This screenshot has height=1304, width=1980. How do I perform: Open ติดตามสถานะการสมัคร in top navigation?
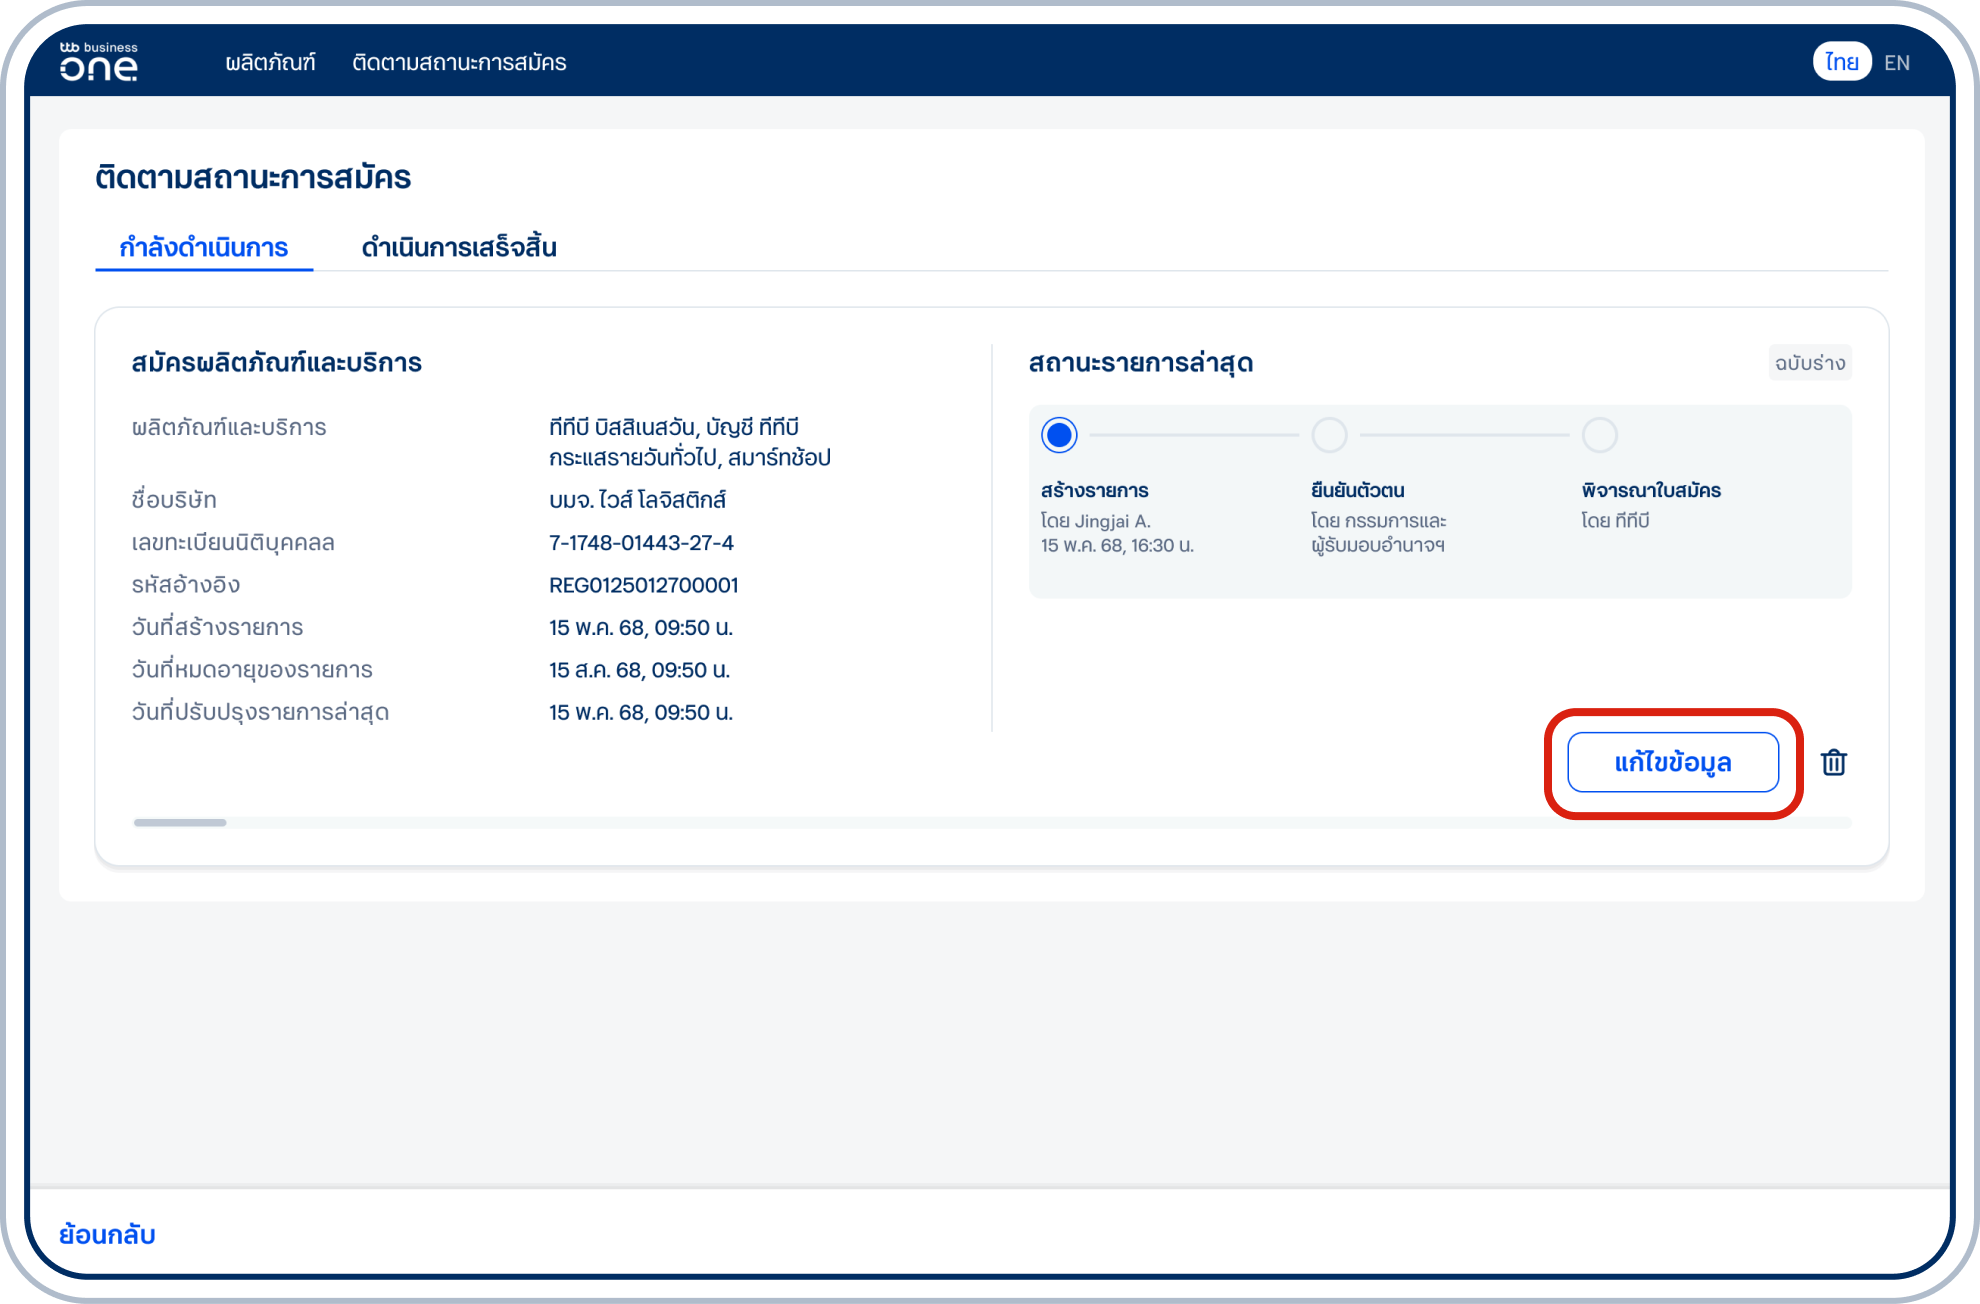(x=459, y=62)
